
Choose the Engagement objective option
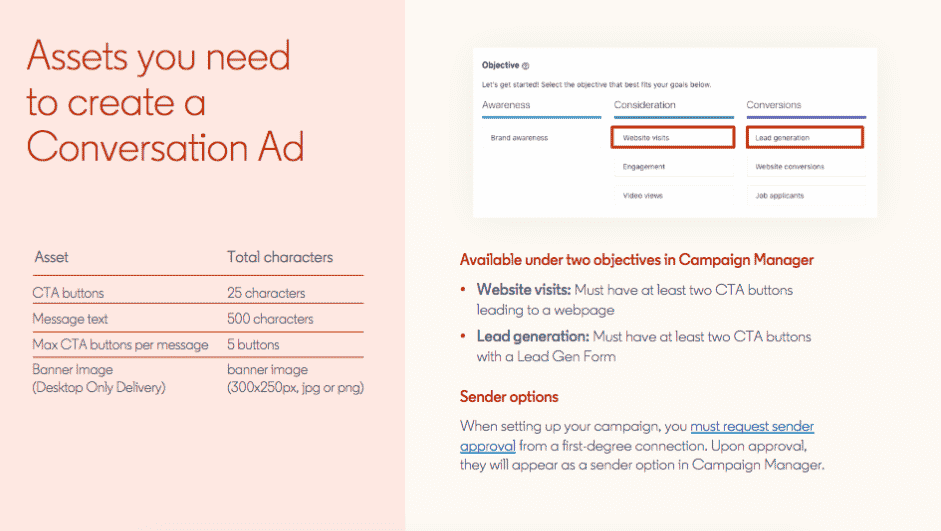(x=673, y=167)
